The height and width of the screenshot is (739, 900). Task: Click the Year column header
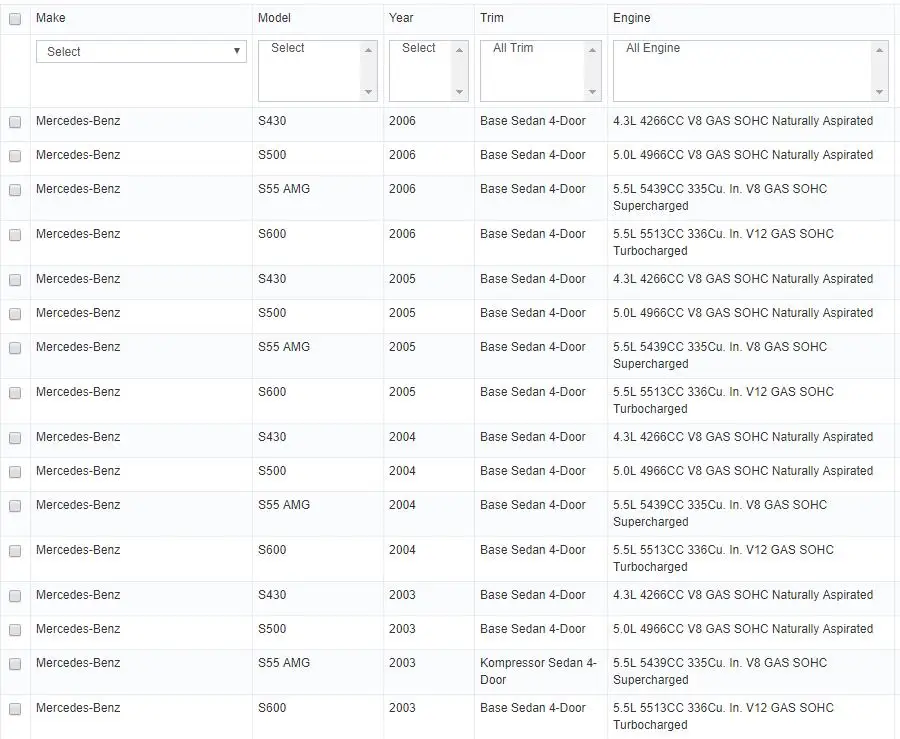pyautogui.click(x=401, y=18)
